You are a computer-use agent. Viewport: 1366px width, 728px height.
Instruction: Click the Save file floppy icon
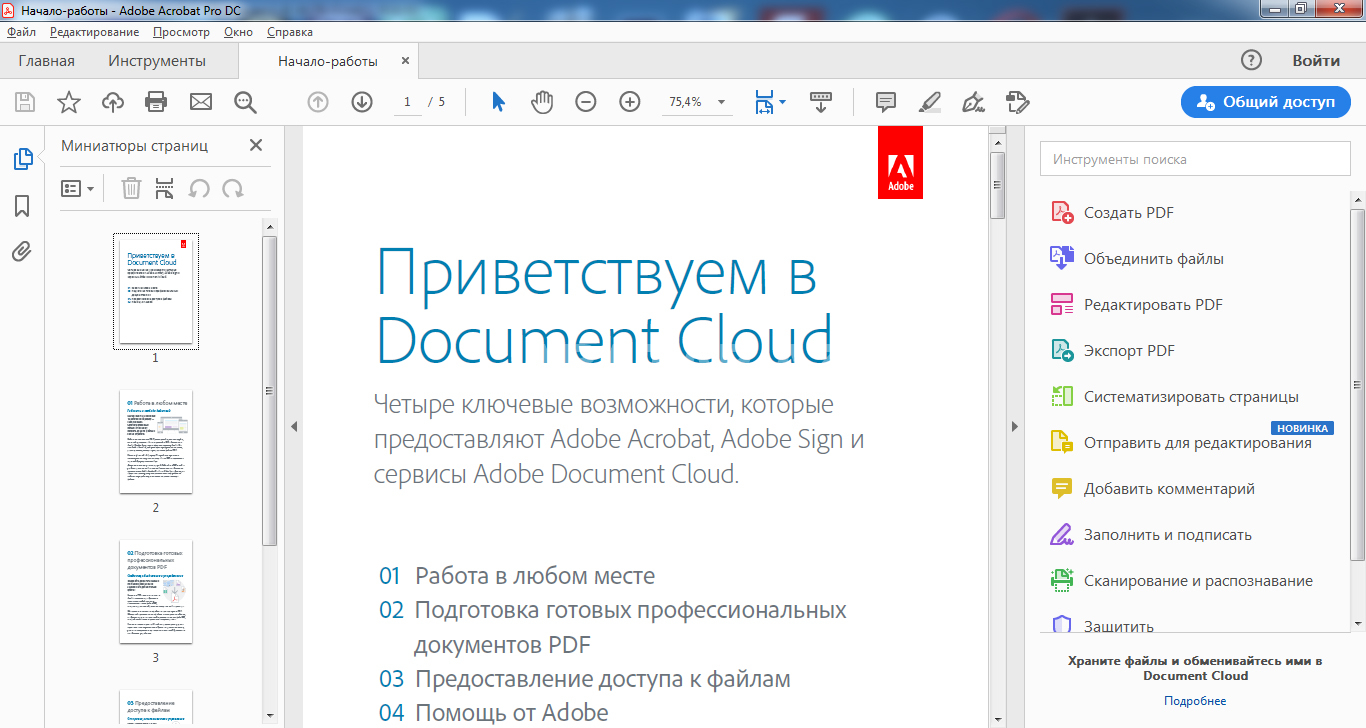[25, 102]
